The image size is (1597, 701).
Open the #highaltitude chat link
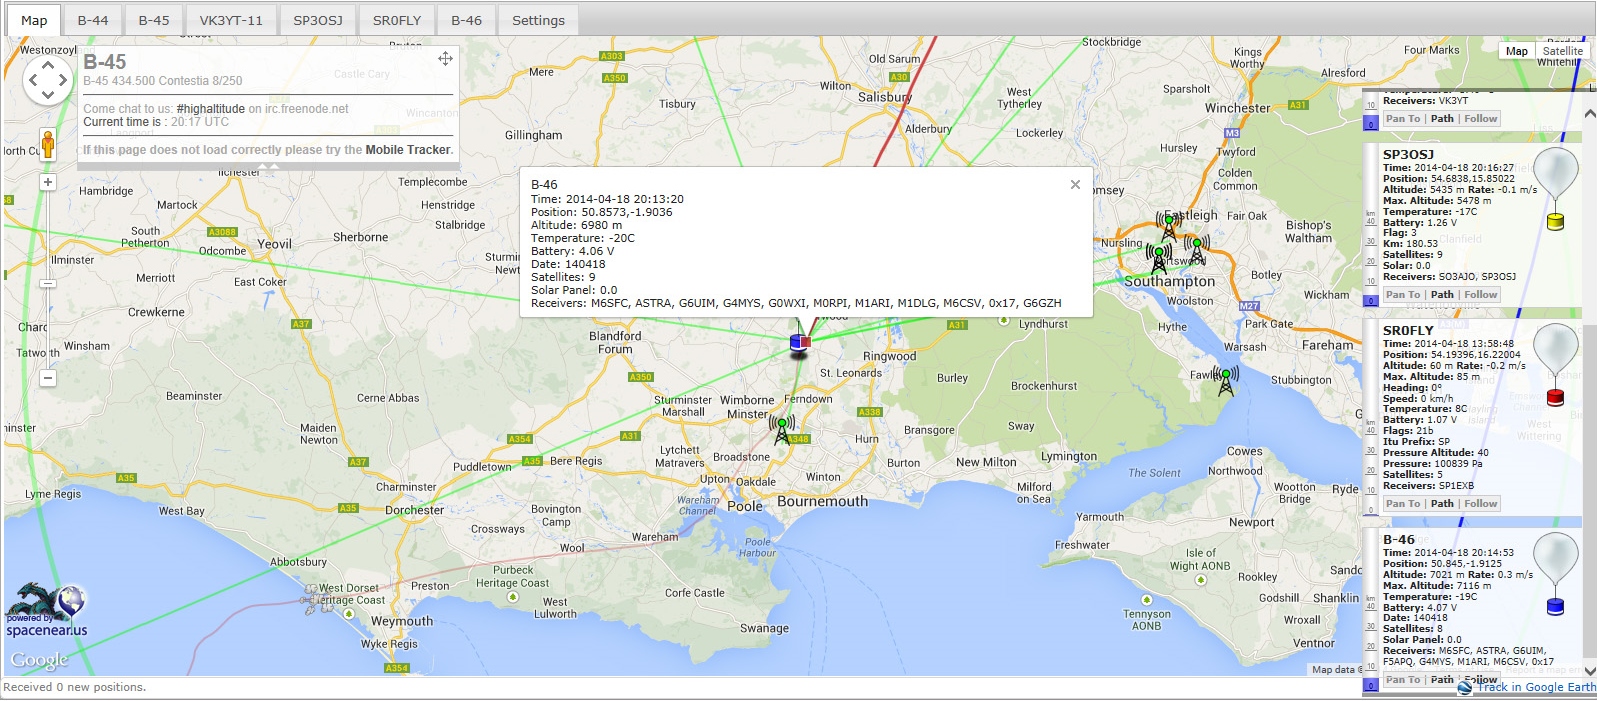(x=210, y=109)
